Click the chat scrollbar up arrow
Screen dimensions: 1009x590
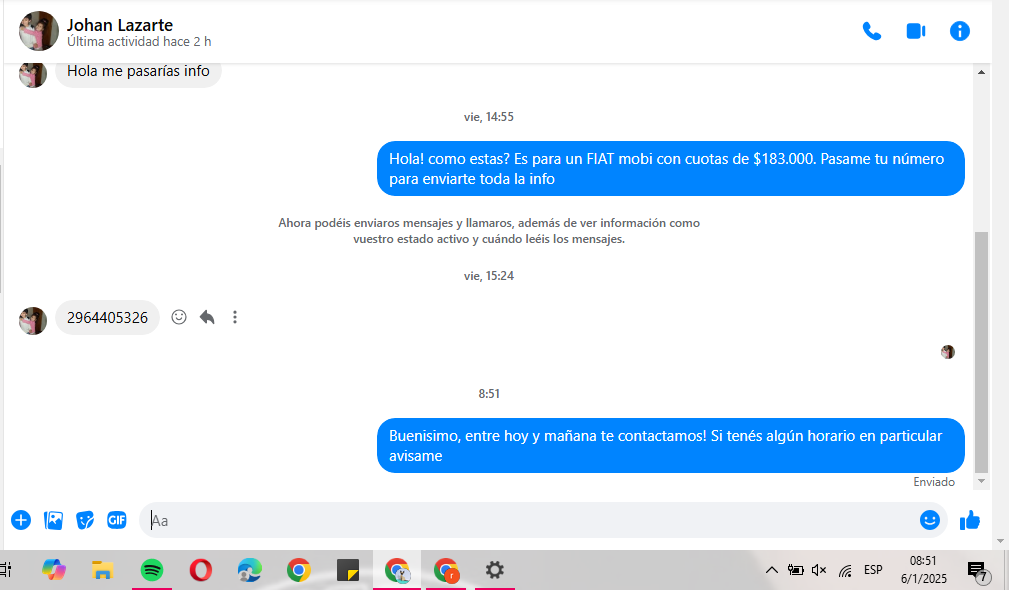(981, 72)
